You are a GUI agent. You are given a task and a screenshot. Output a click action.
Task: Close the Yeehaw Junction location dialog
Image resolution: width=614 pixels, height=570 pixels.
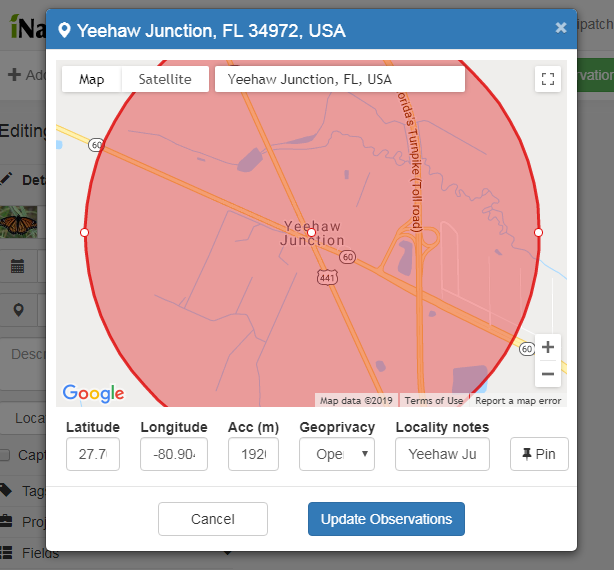[561, 29]
